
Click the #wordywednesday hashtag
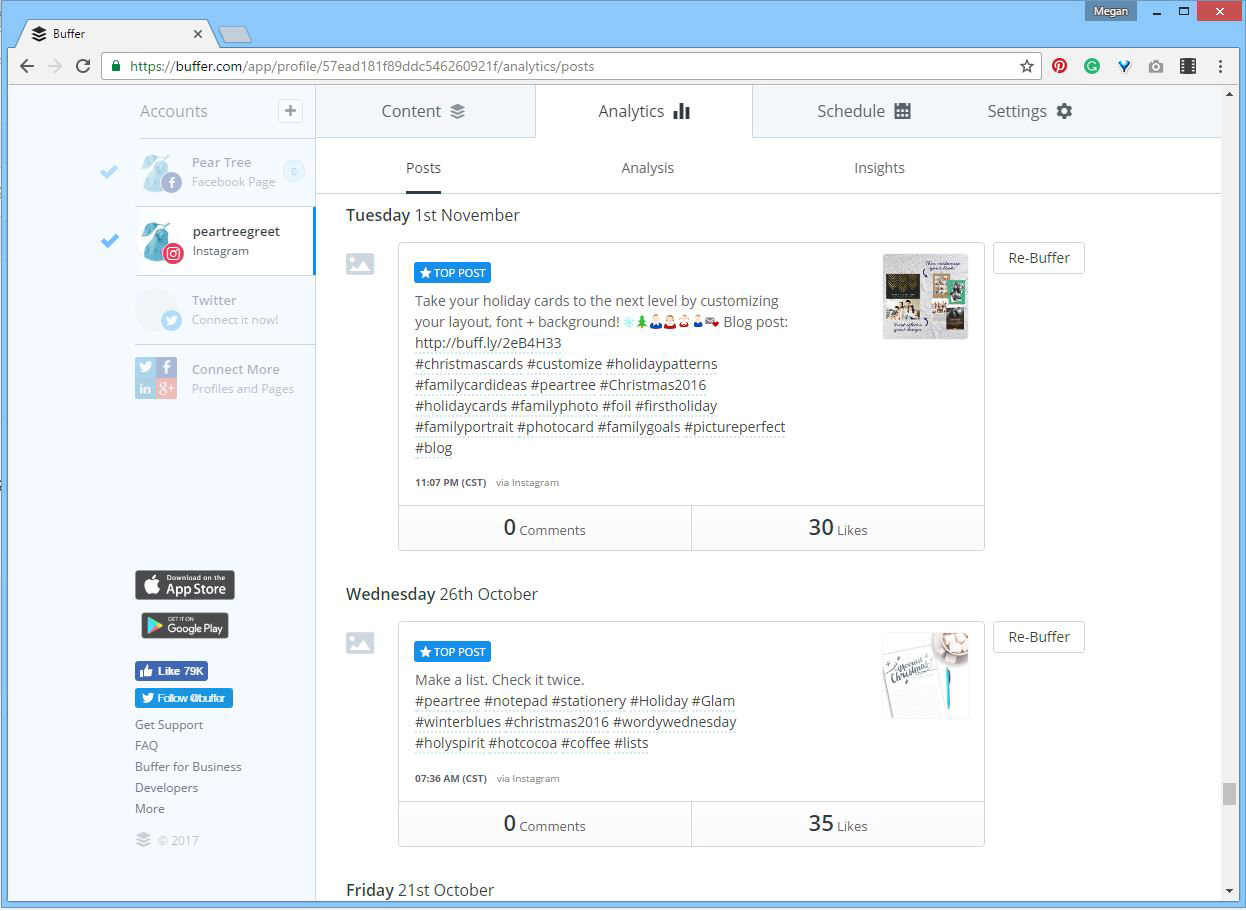(675, 722)
